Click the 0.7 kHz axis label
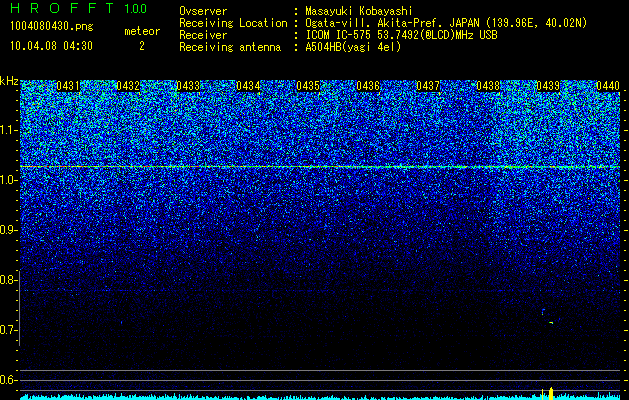 [8, 330]
